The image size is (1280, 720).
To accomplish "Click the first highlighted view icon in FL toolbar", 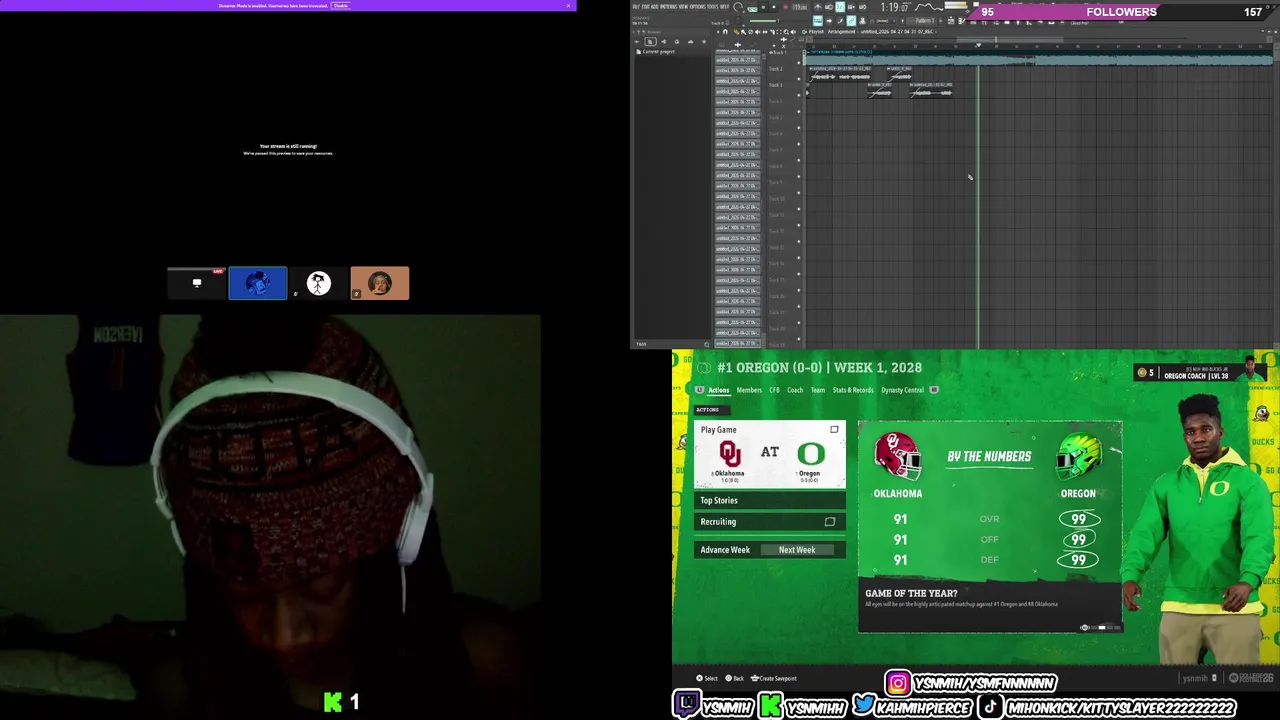I will [x=818, y=21].
